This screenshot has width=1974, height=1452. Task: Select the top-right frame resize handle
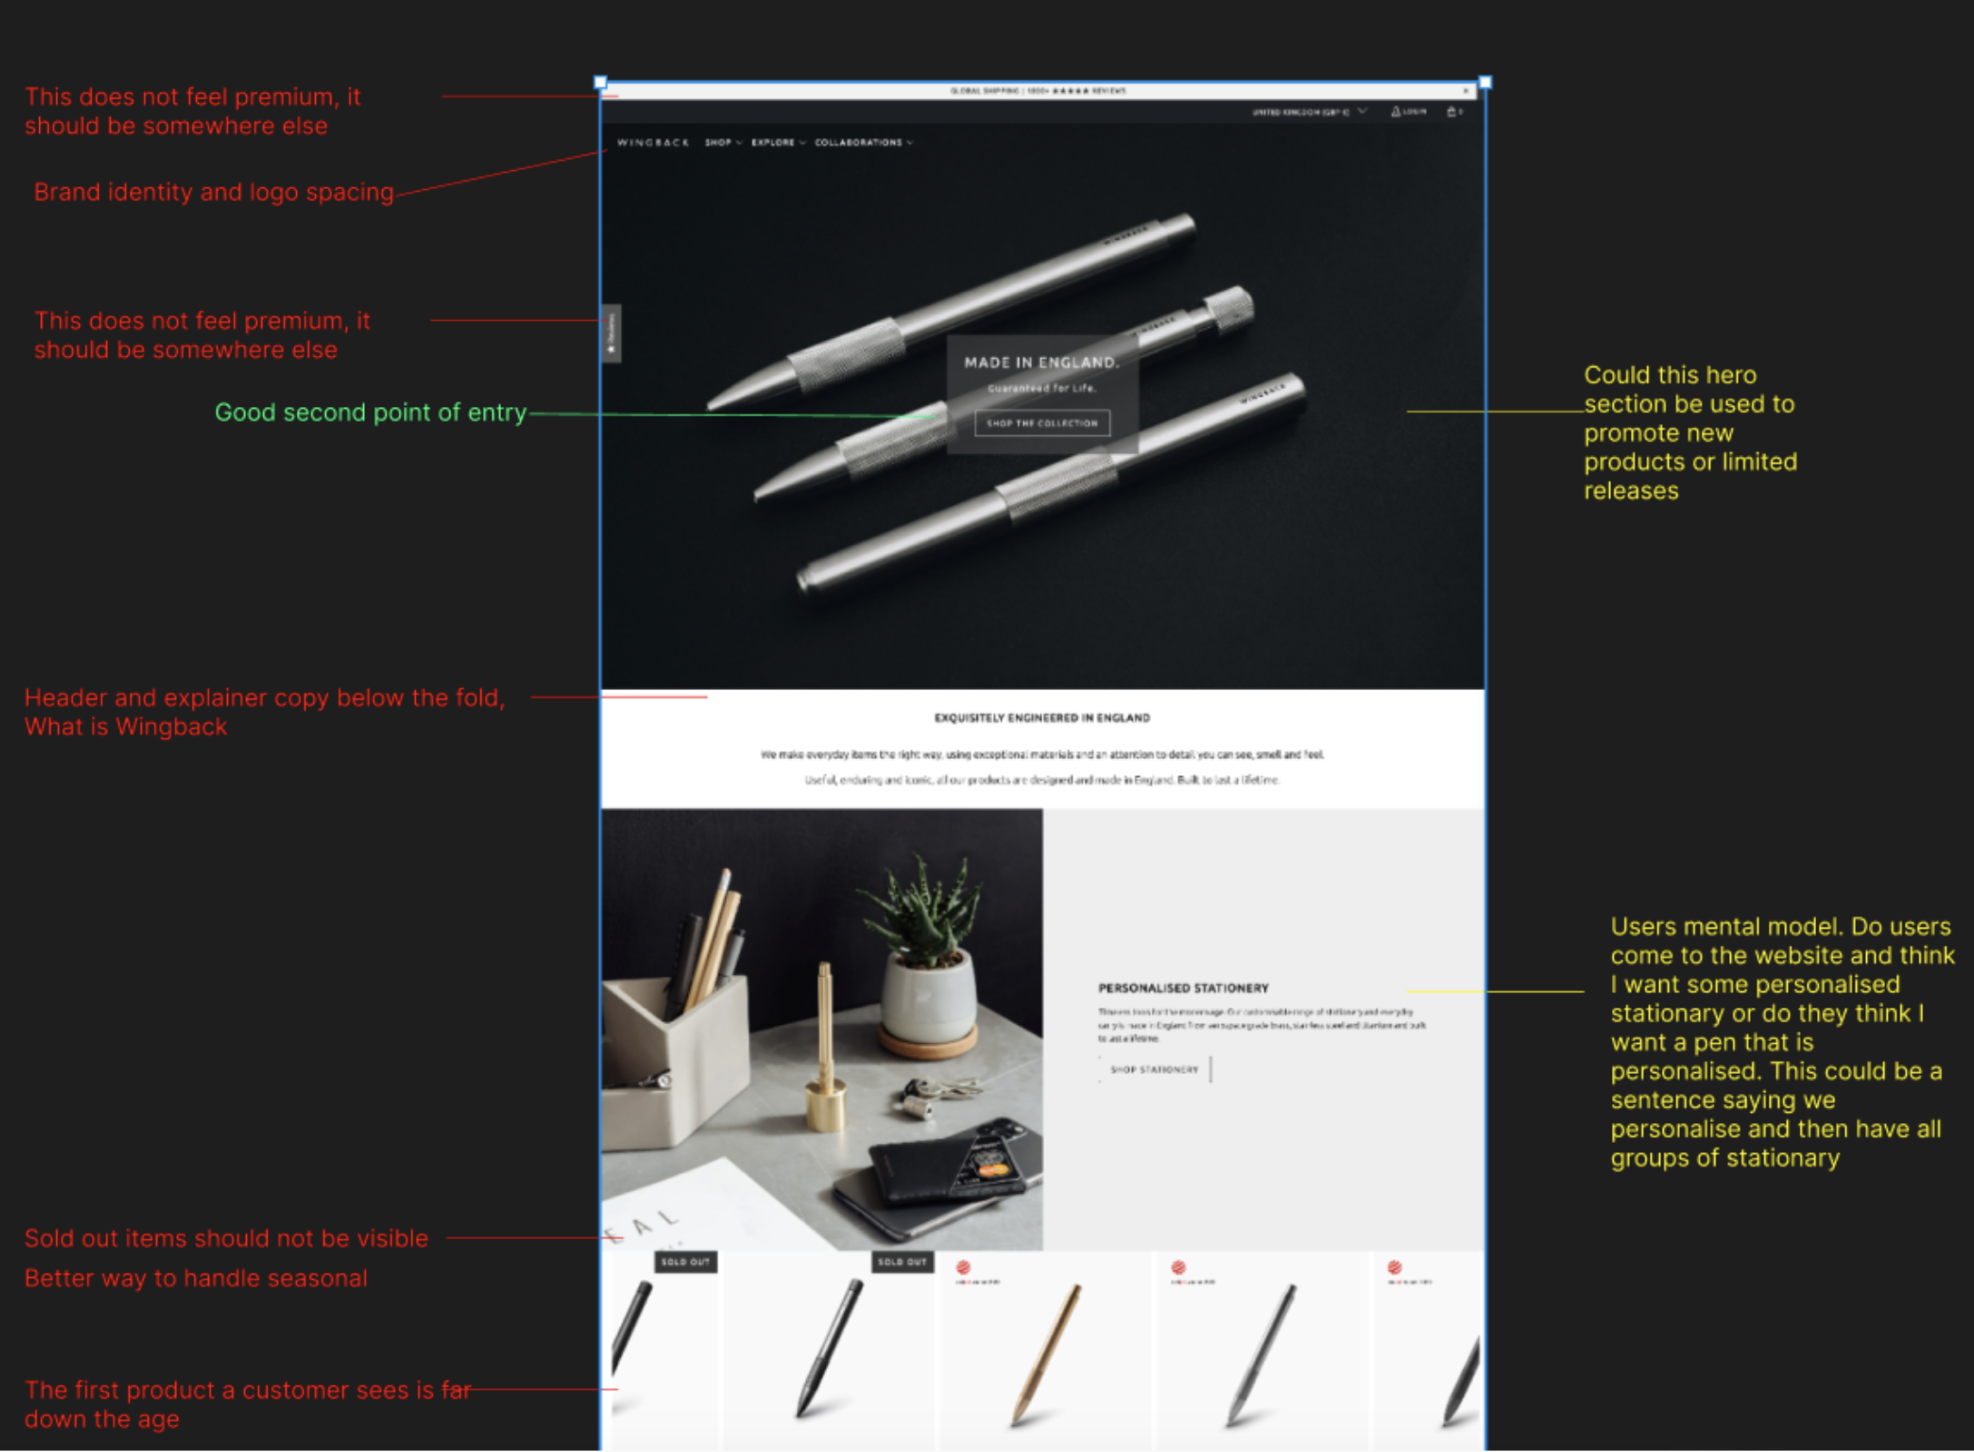pyautogui.click(x=1485, y=82)
